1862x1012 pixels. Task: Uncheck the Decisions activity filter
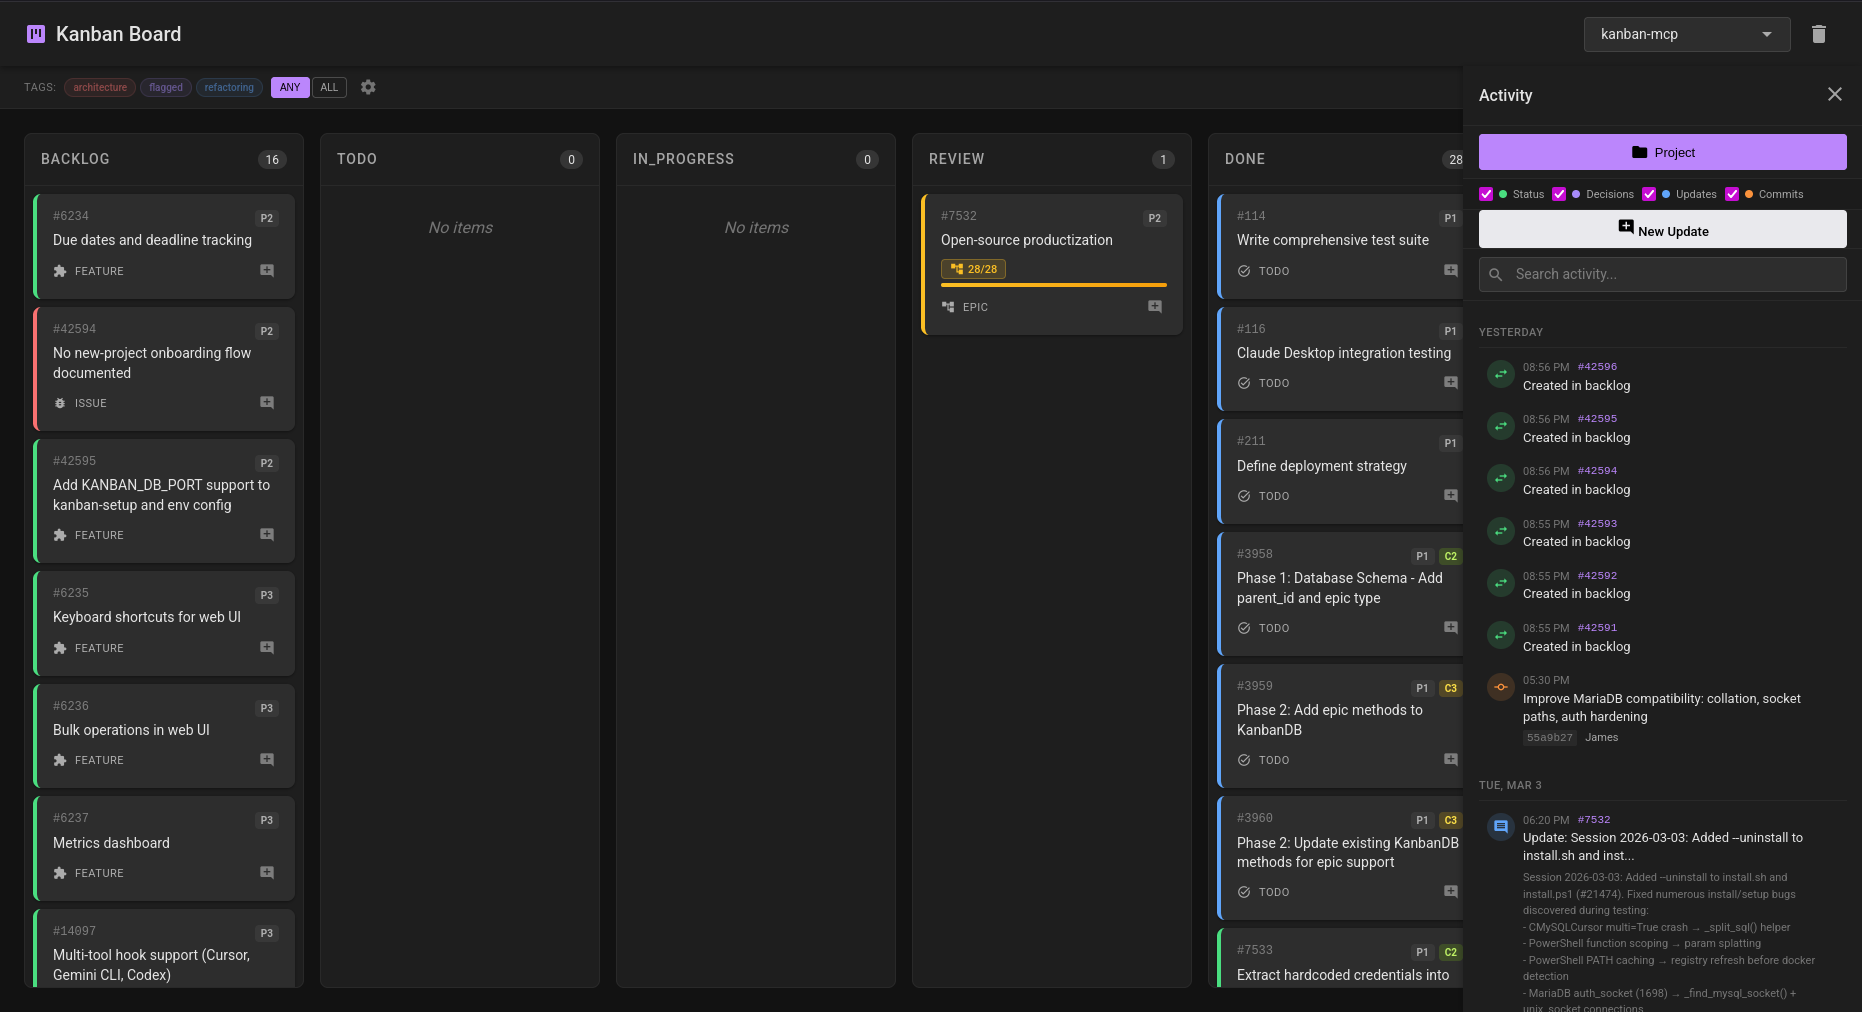pos(1559,194)
